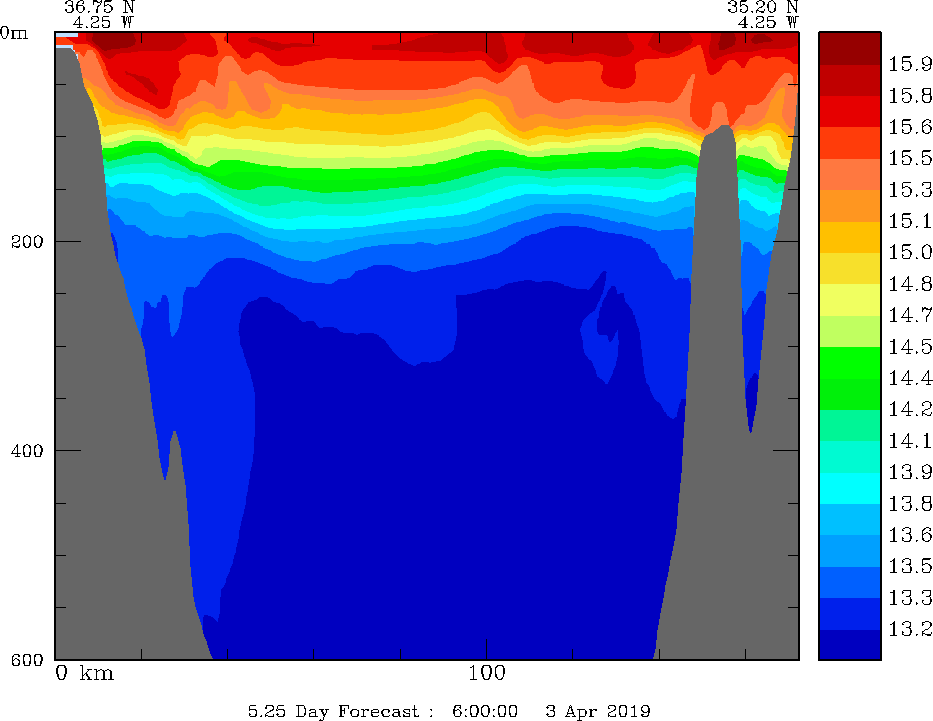This screenshot has height=721, width=933.
Task: Select the 14.2 colorbar label
Action: pyautogui.click(x=910, y=410)
